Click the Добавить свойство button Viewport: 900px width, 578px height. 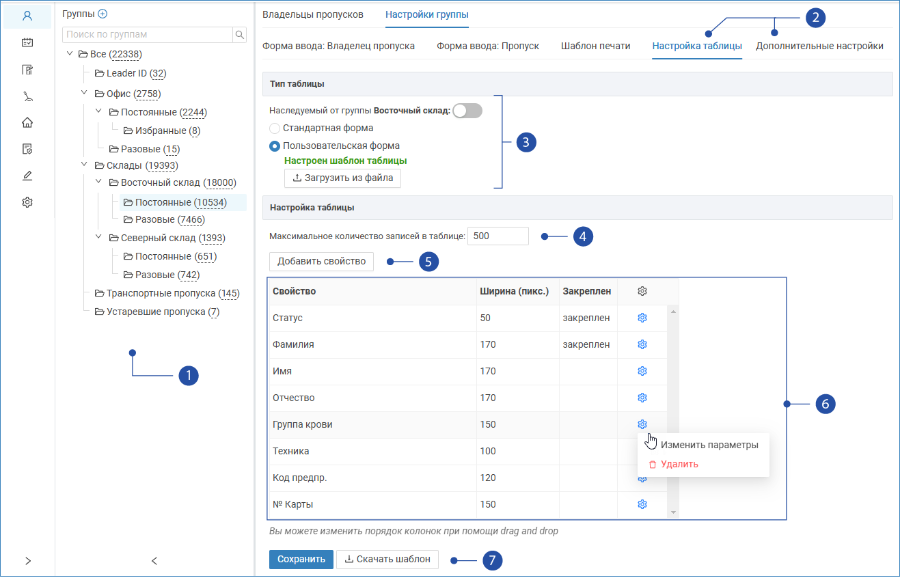point(321,261)
